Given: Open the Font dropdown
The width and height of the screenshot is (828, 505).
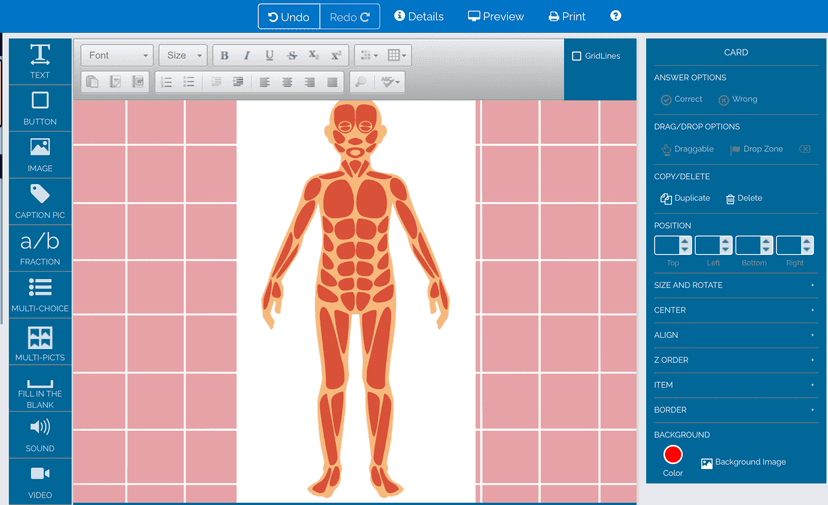Looking at the screenshot, I should tap(117, 56).
